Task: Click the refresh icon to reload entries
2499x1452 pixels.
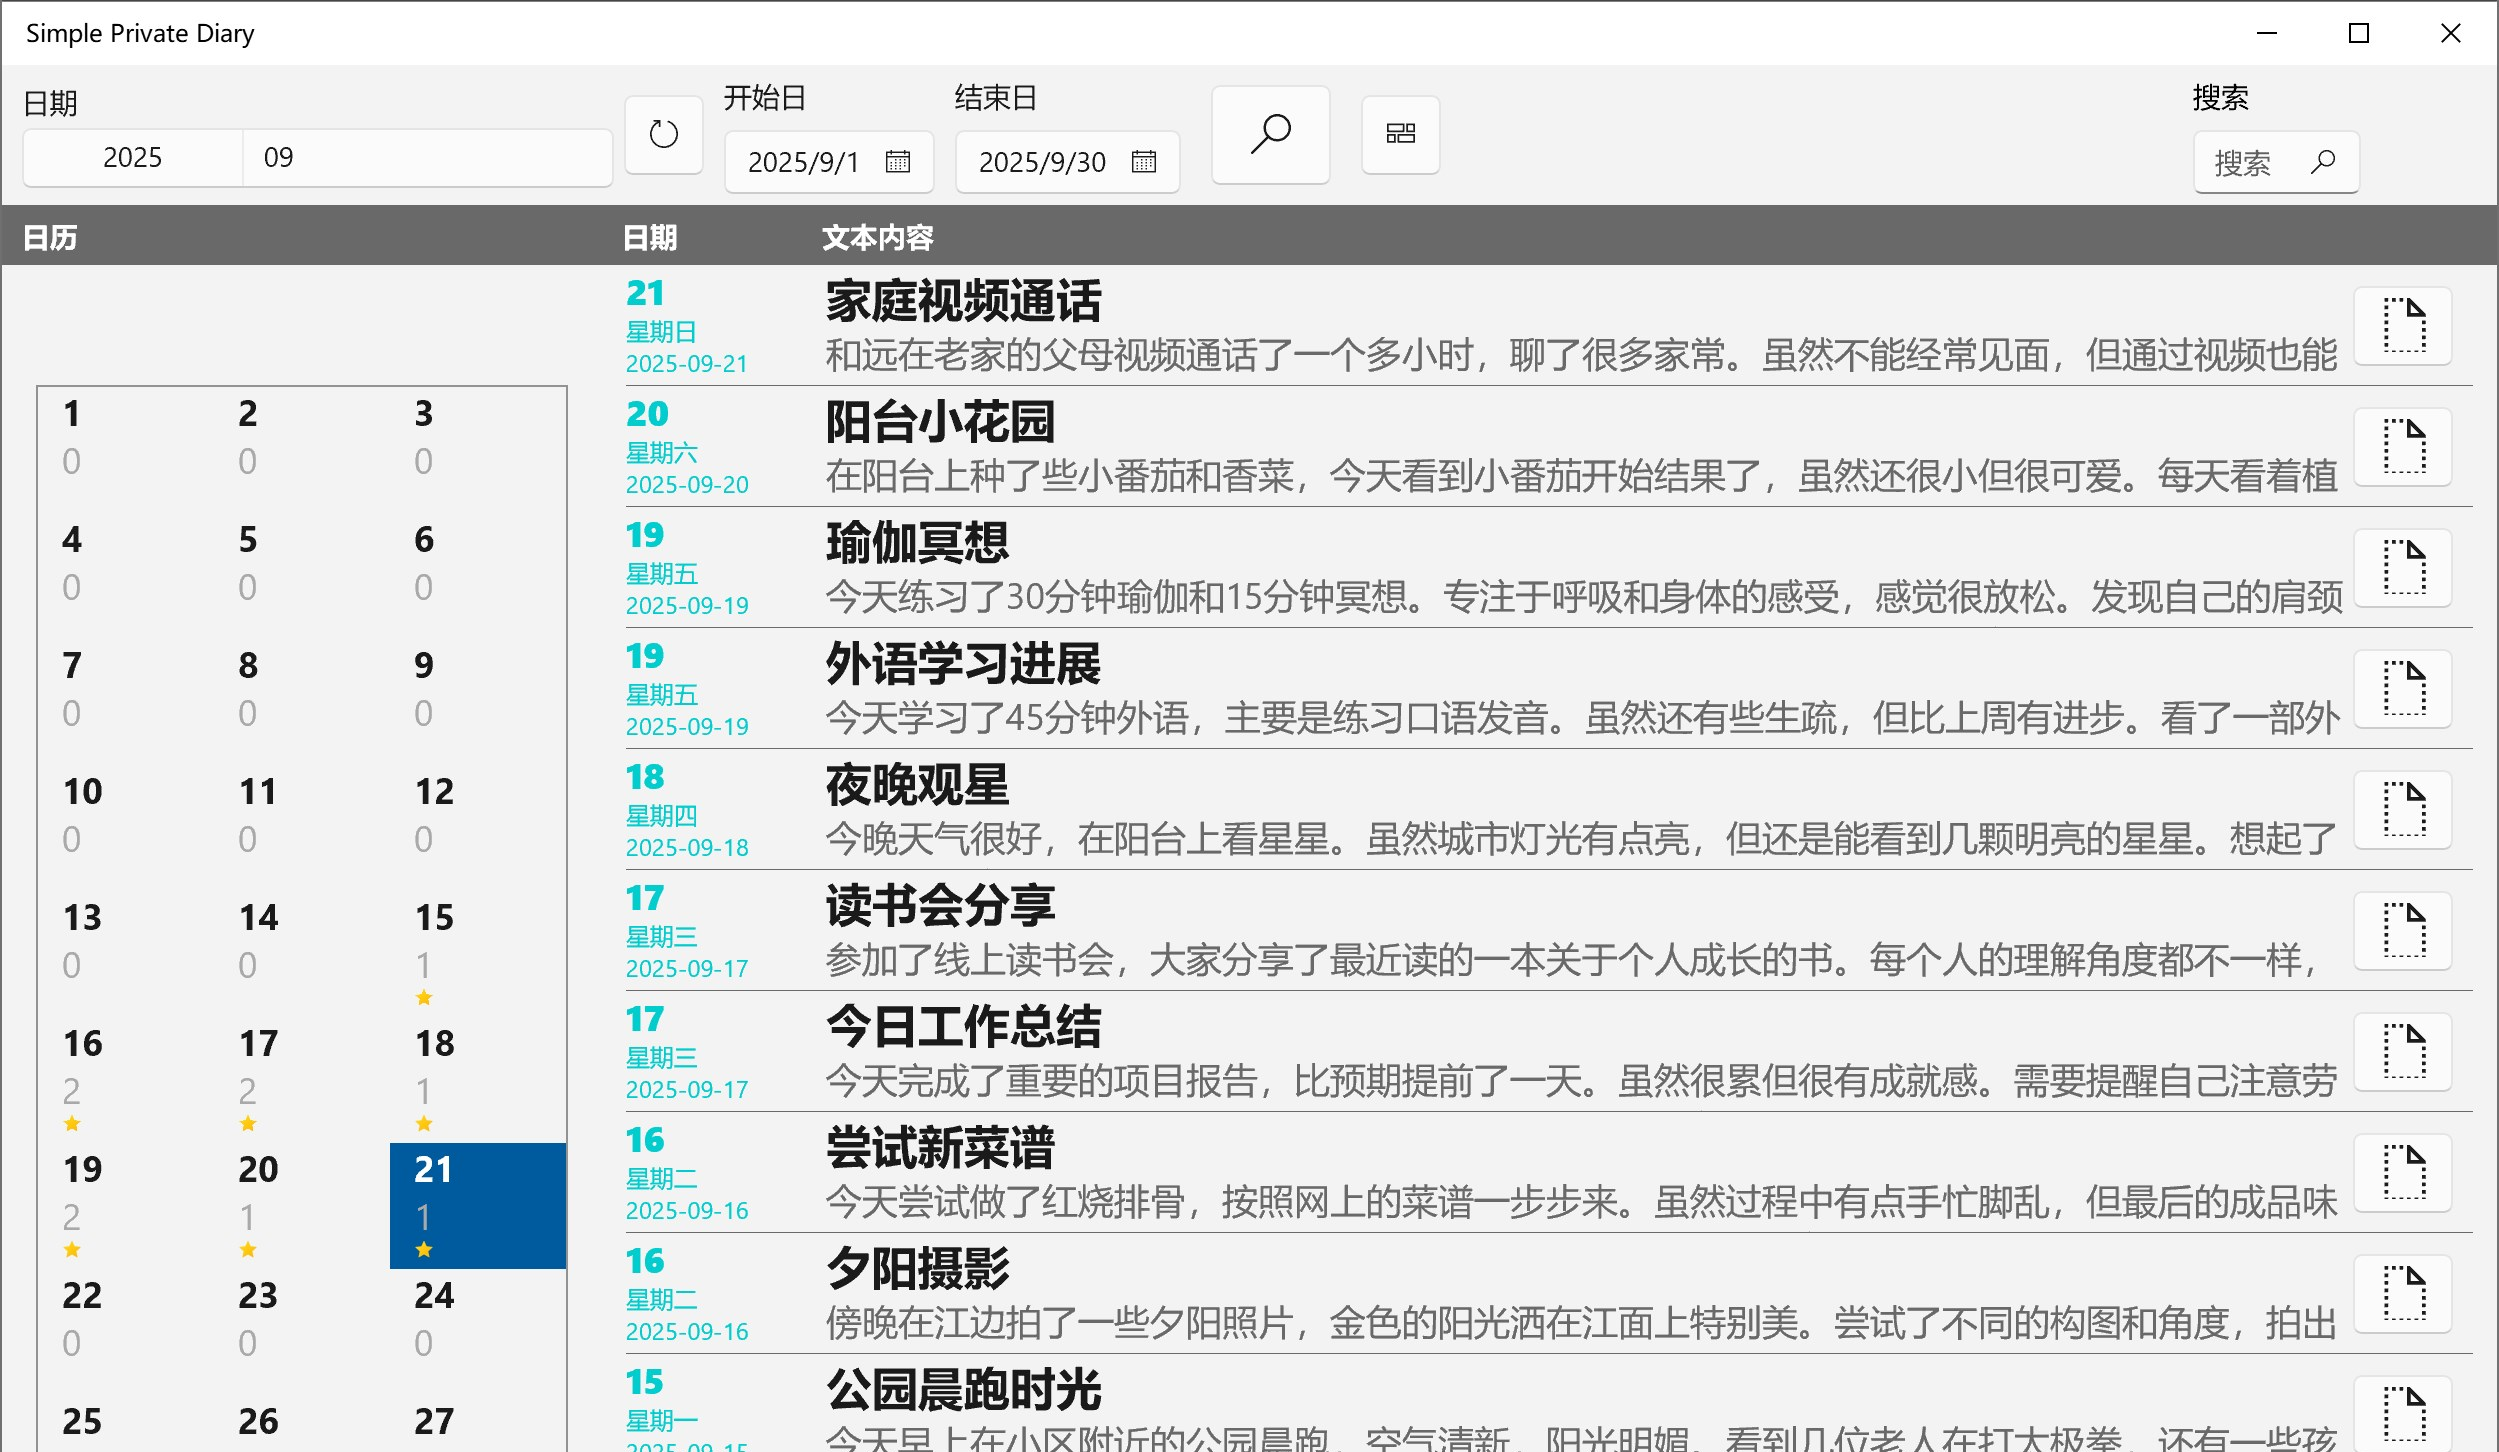Action: point(663,134)
